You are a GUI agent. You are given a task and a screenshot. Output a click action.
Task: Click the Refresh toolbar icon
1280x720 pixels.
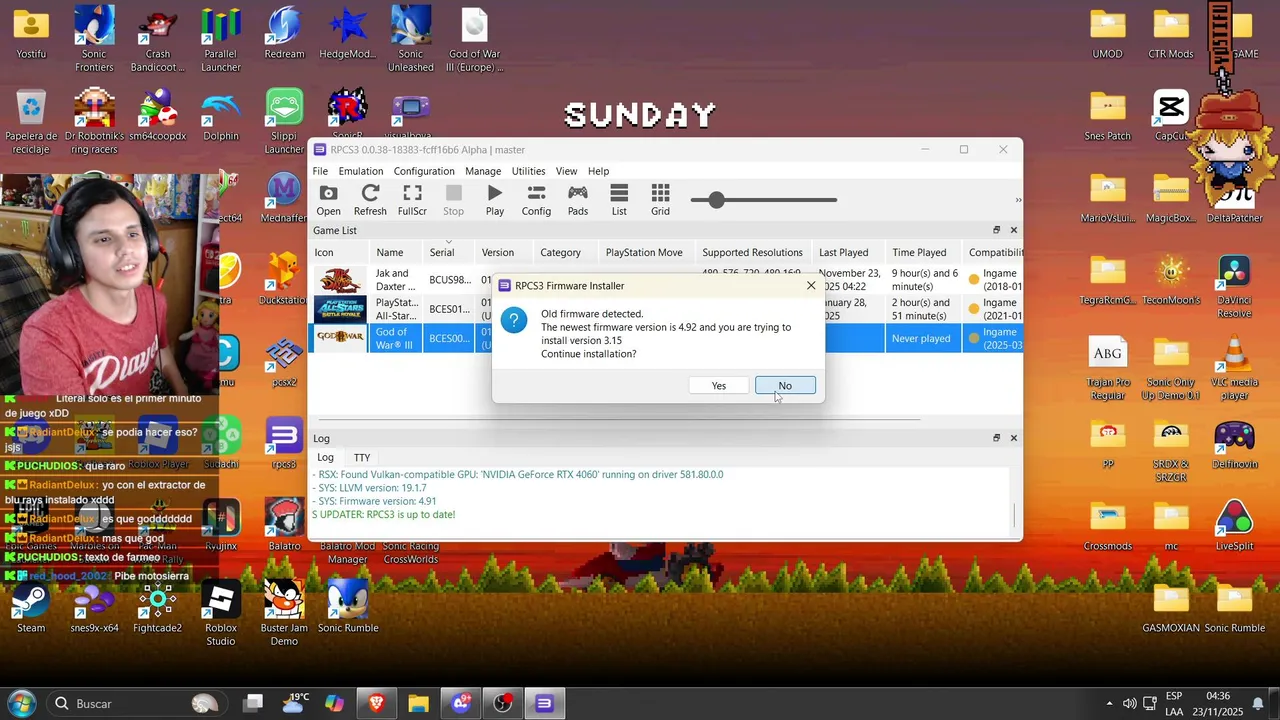tap(370, 200)
